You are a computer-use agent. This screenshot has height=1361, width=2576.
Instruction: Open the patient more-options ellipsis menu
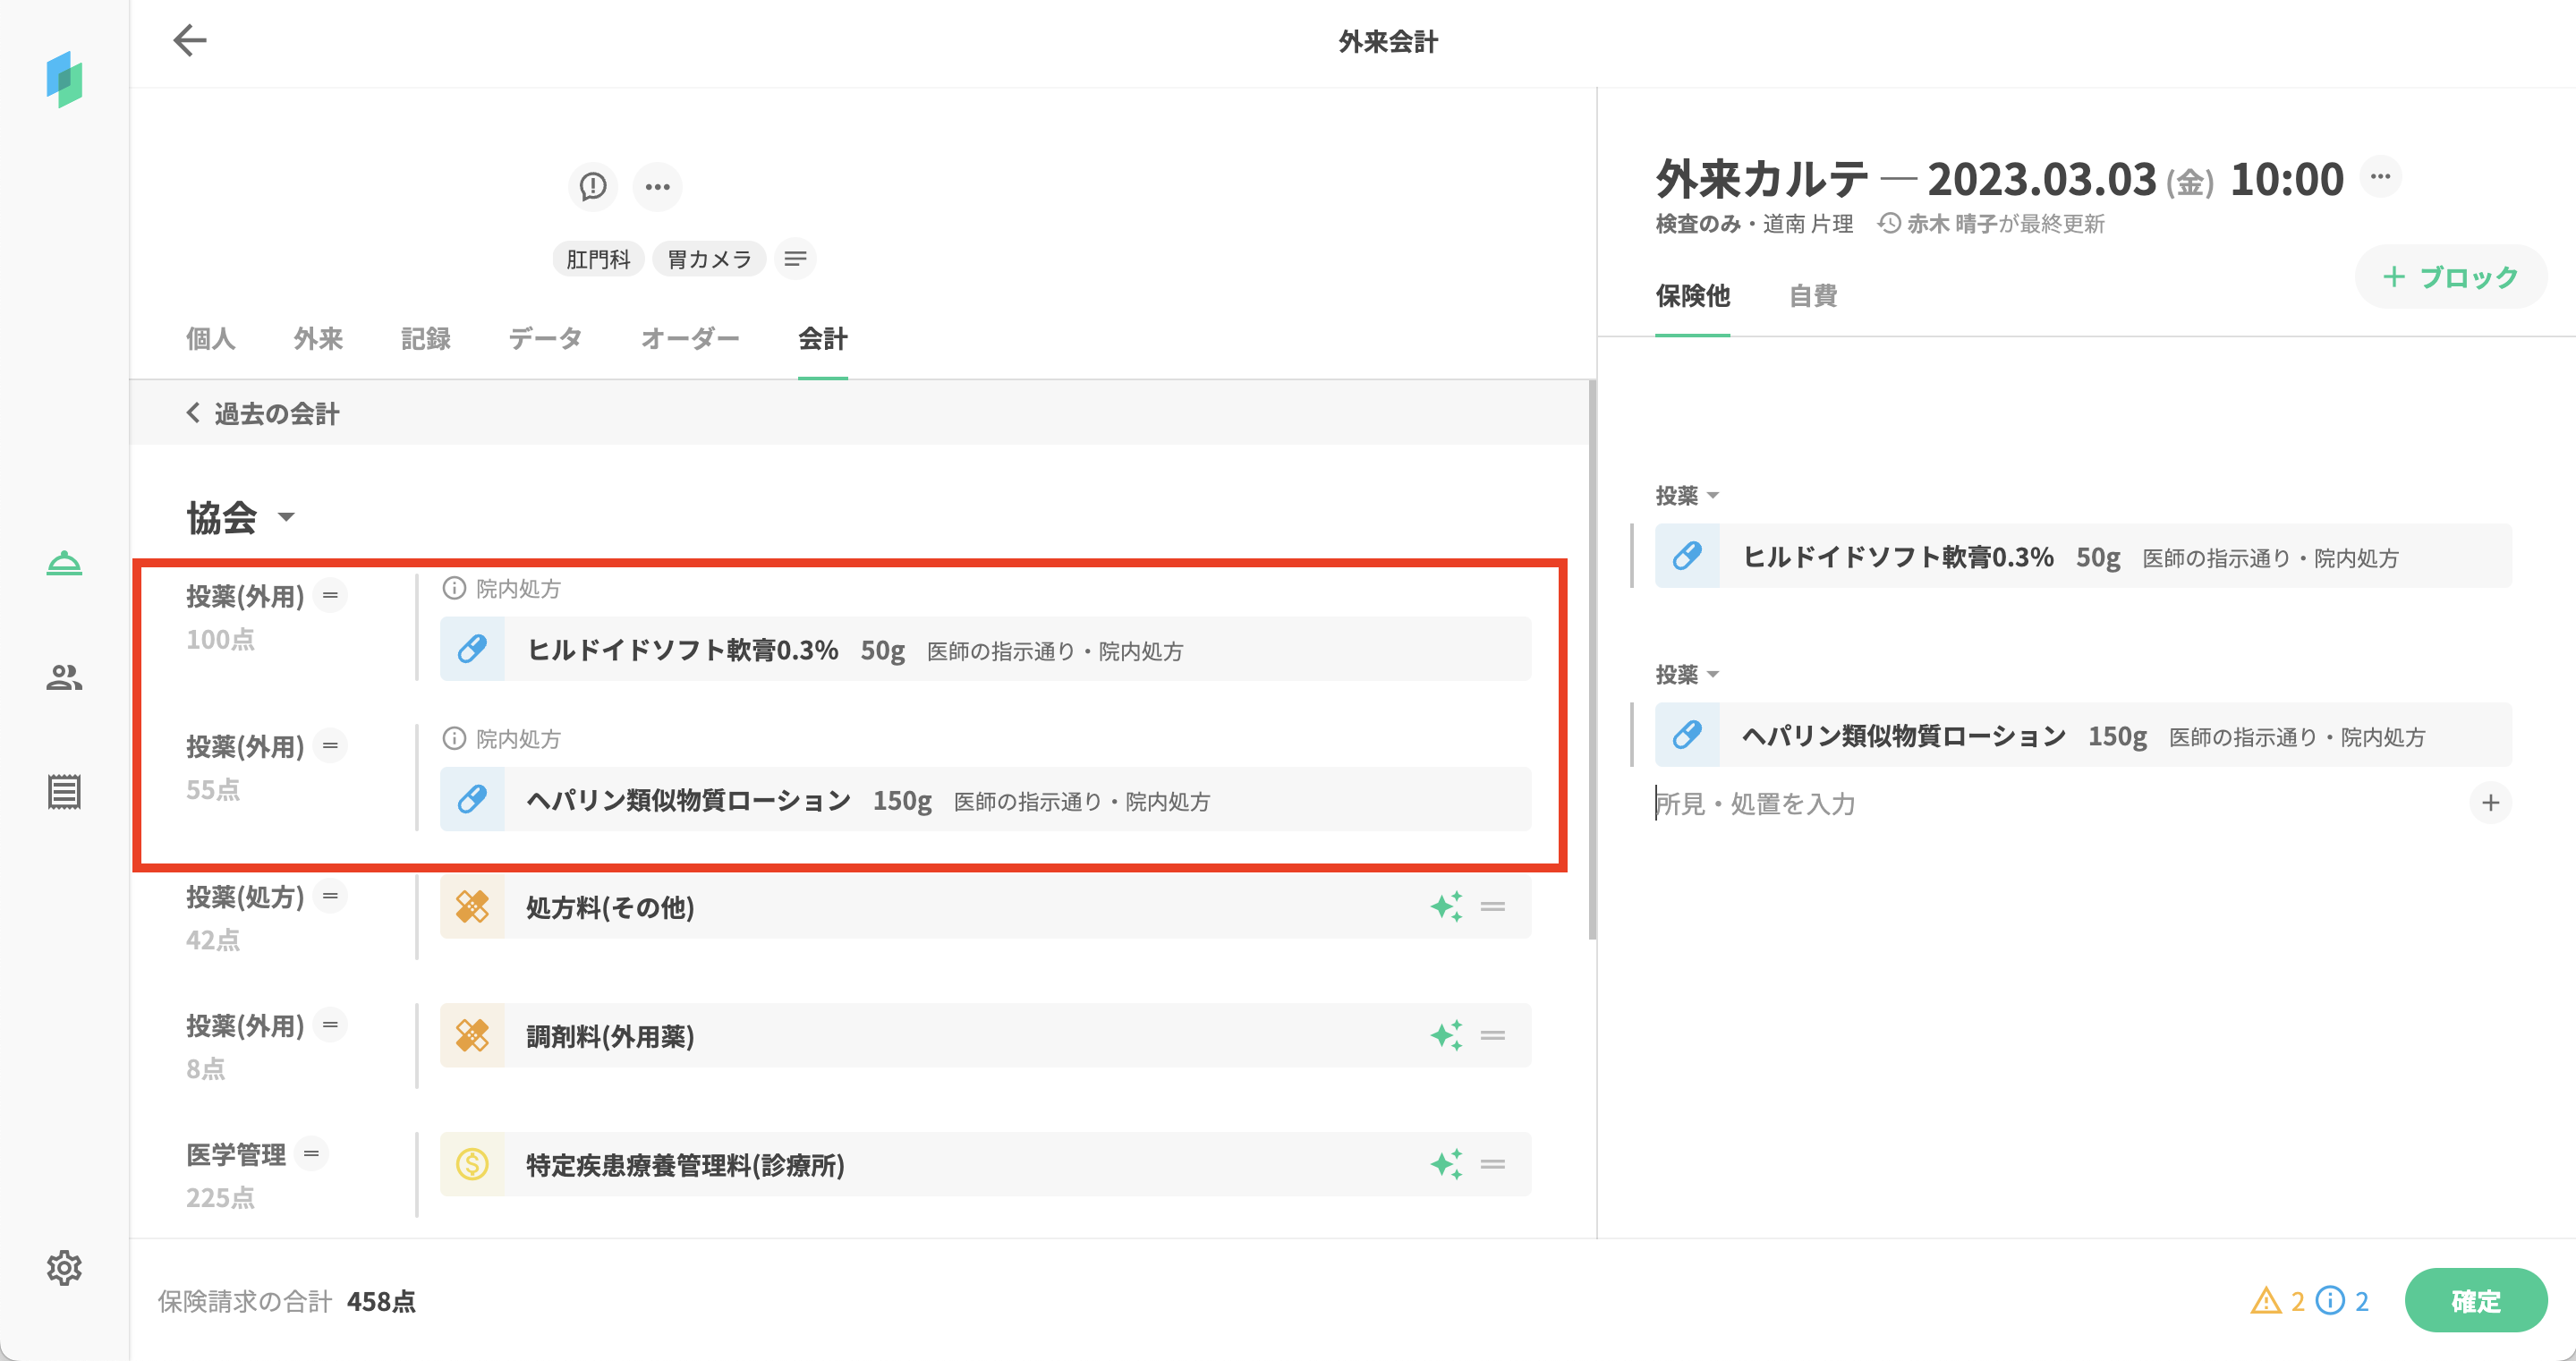point(657,186)
